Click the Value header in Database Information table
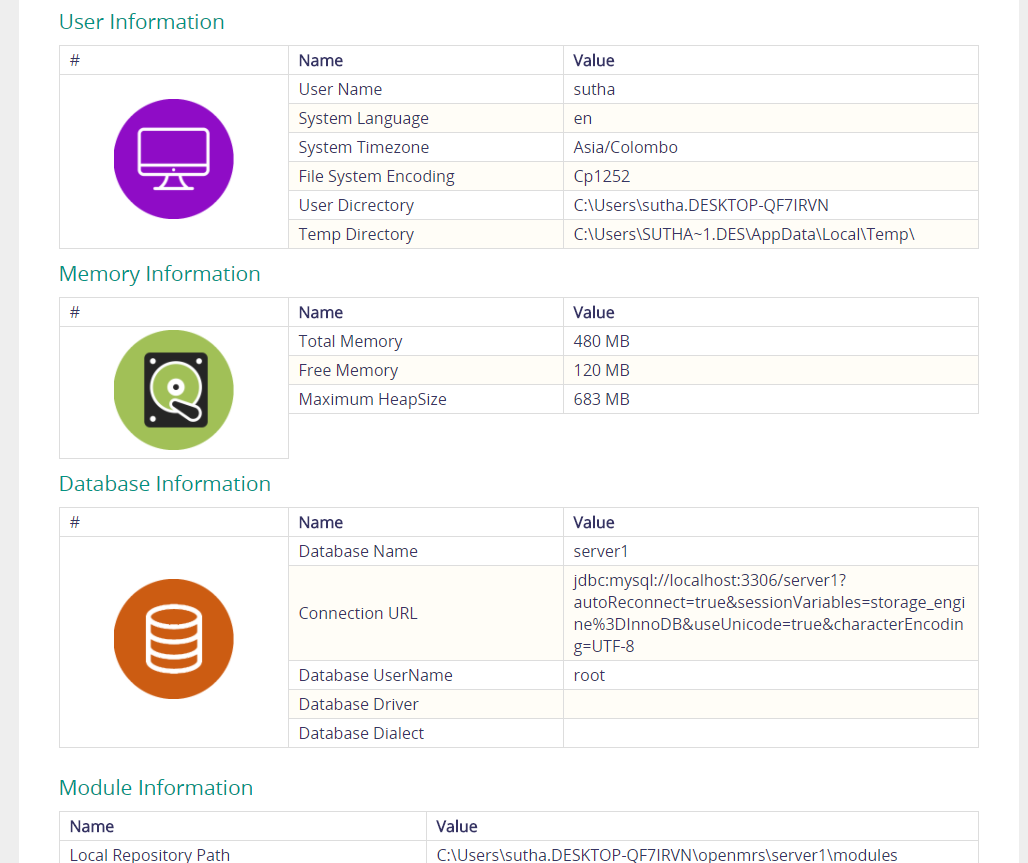 (594, 523)
